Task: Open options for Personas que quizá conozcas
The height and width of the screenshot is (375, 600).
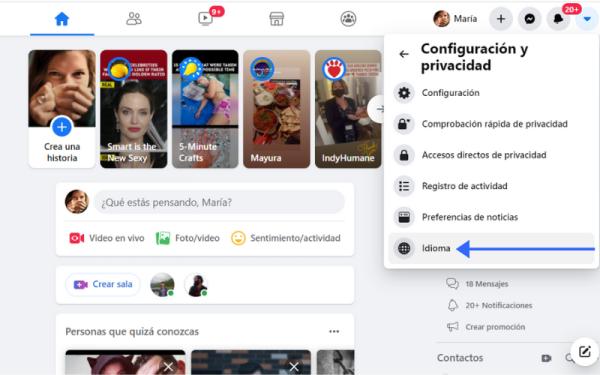Action: 334,331
